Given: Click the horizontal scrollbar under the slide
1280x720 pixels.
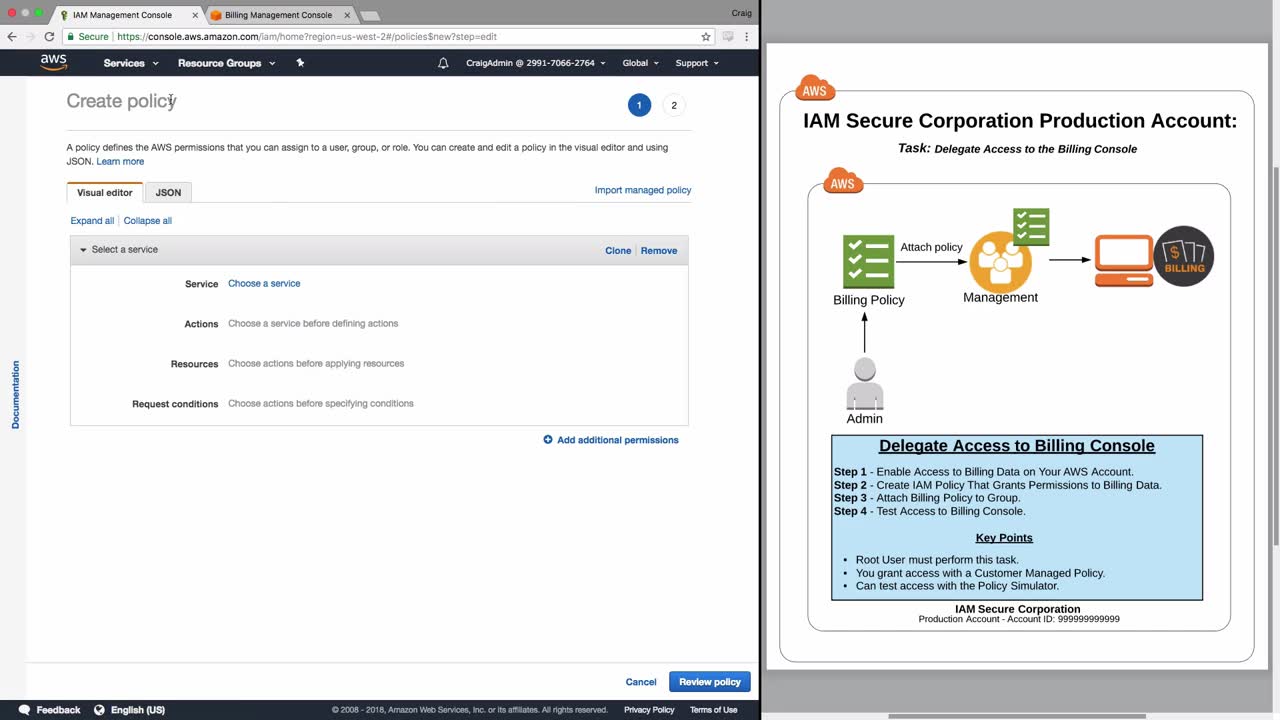Looking at the screenshot, I should tap(1017, 716).
